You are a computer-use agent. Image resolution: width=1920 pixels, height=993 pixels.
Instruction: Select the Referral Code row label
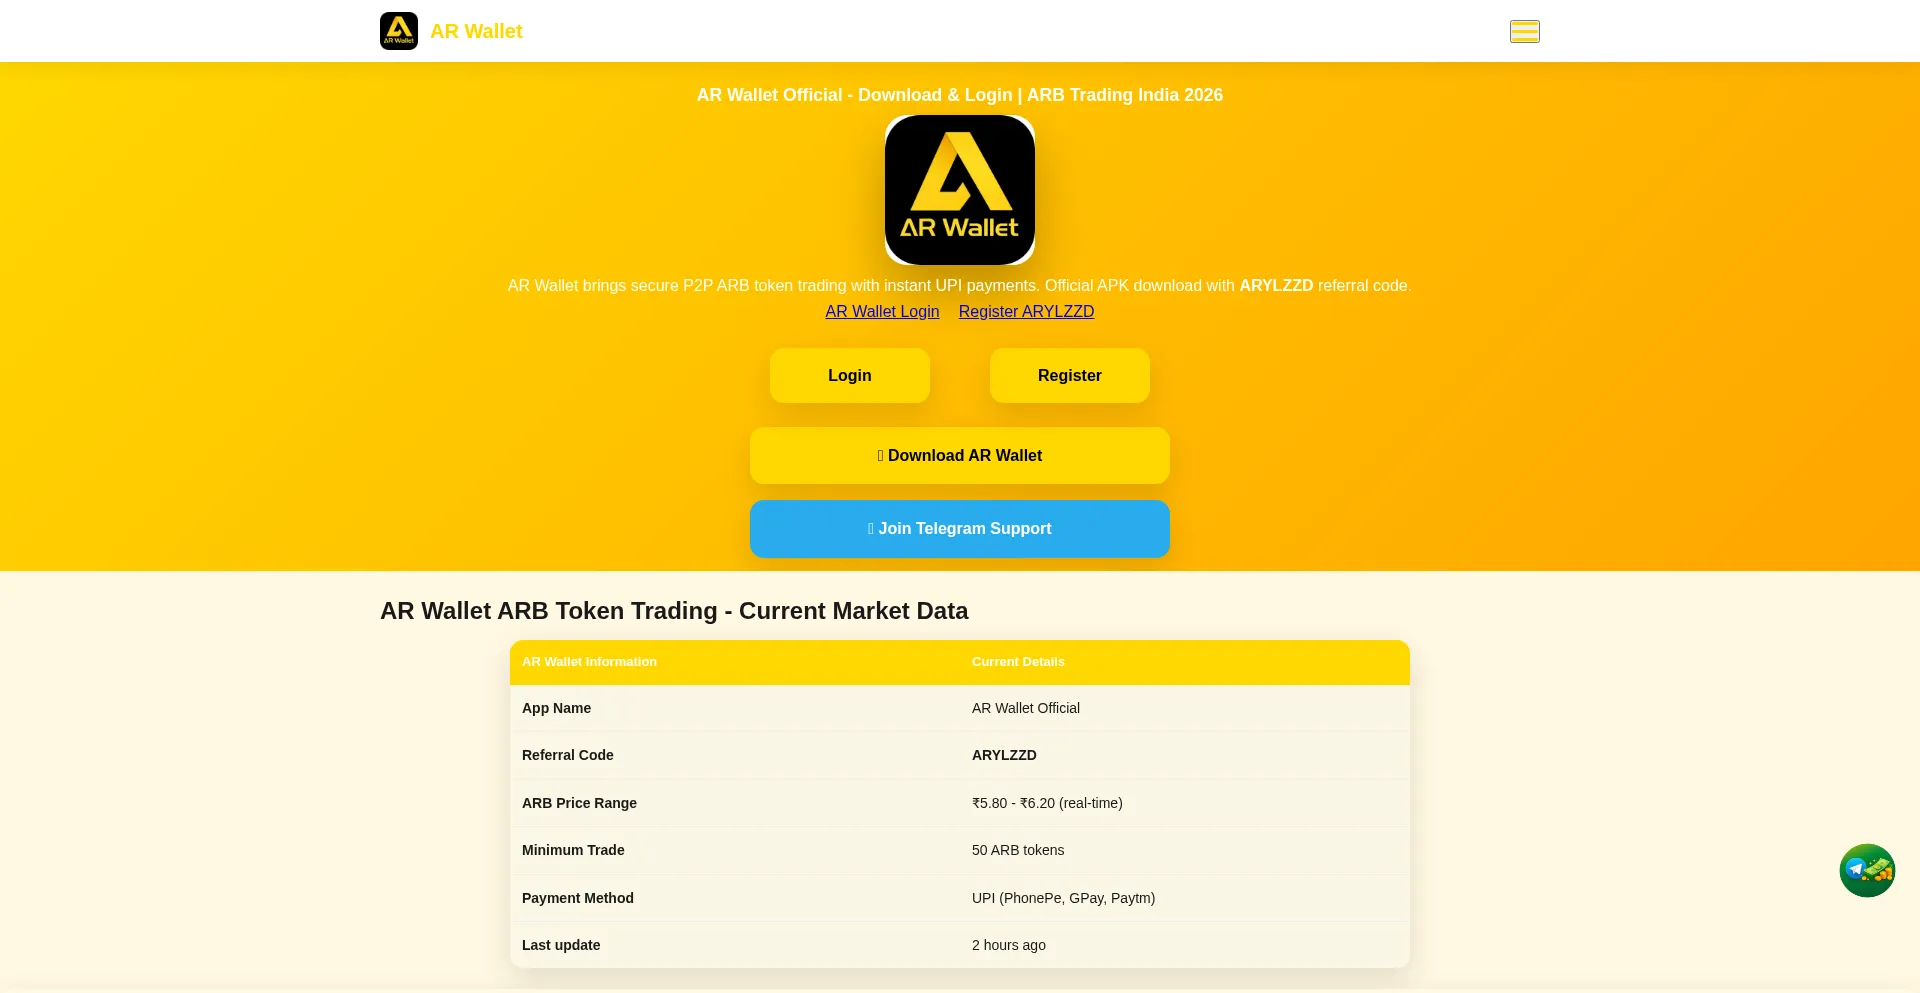568,755
